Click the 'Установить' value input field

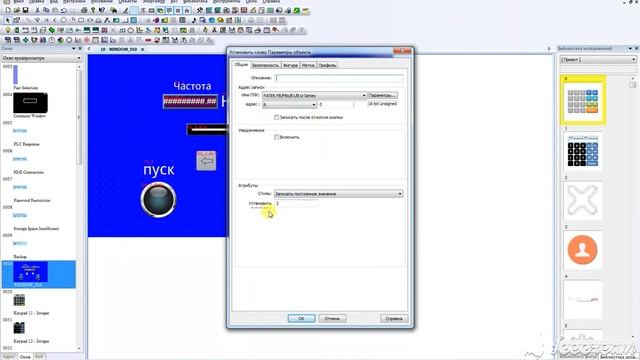point(296,203)
